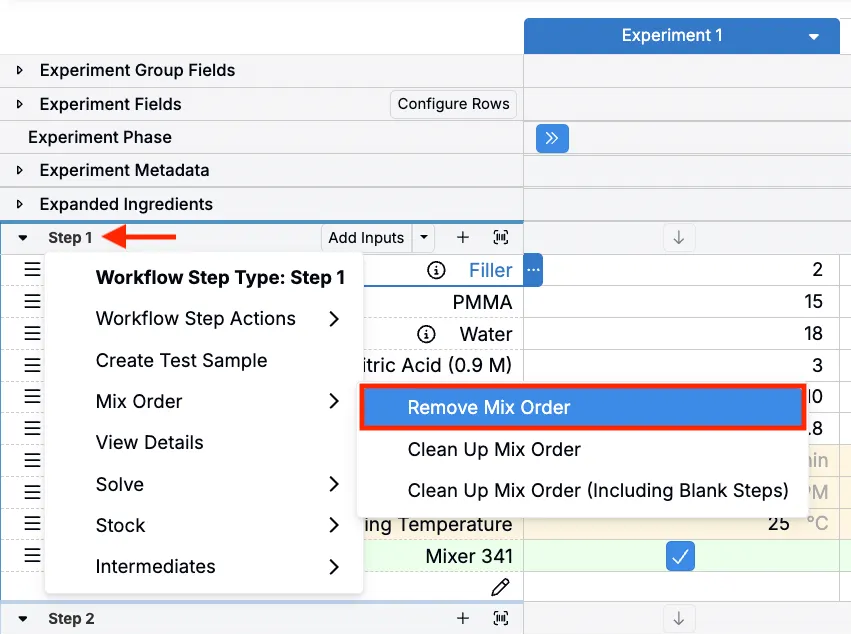The image size is (851, 634).
Task: Open the Experiment 1 column dropdown
Action: point(813,37)
